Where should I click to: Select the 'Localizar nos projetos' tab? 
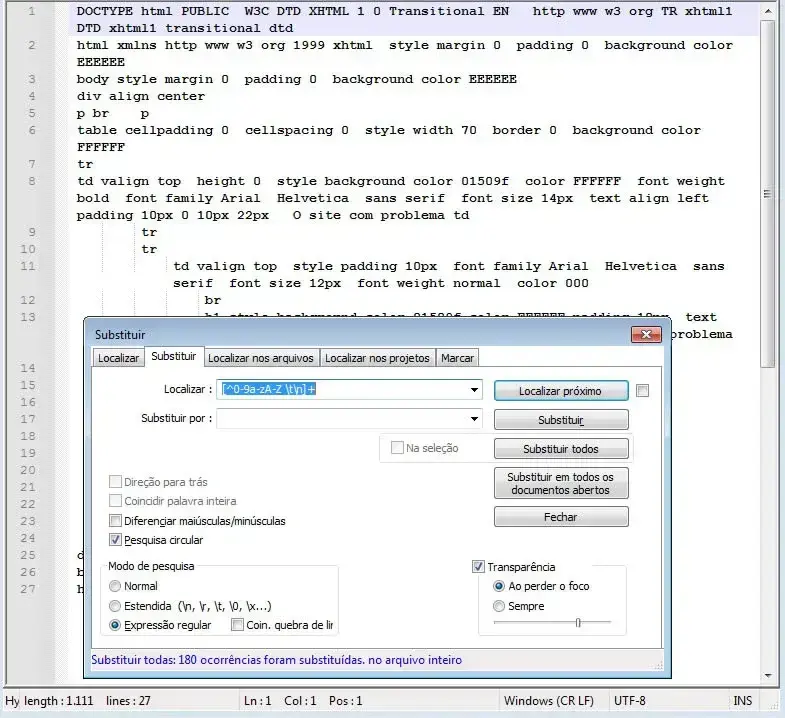[377, 358]
